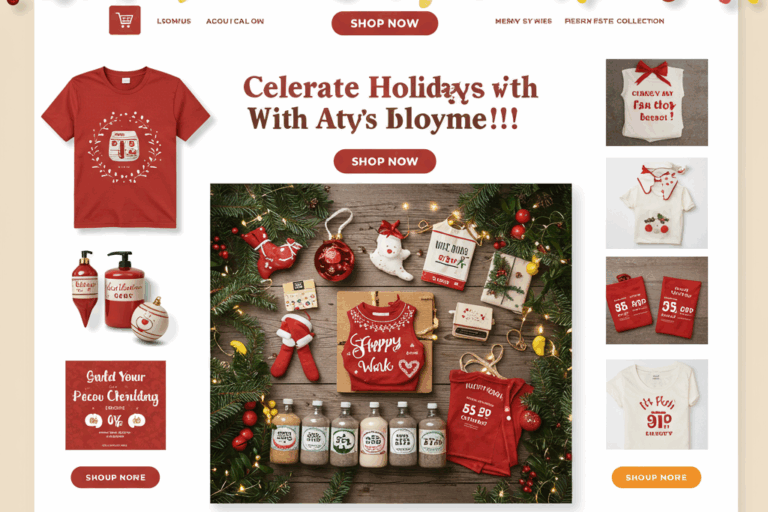This screenshot has height=512, width=768.
Task: Click the central holiday flat-lay image
Action: 391,343
